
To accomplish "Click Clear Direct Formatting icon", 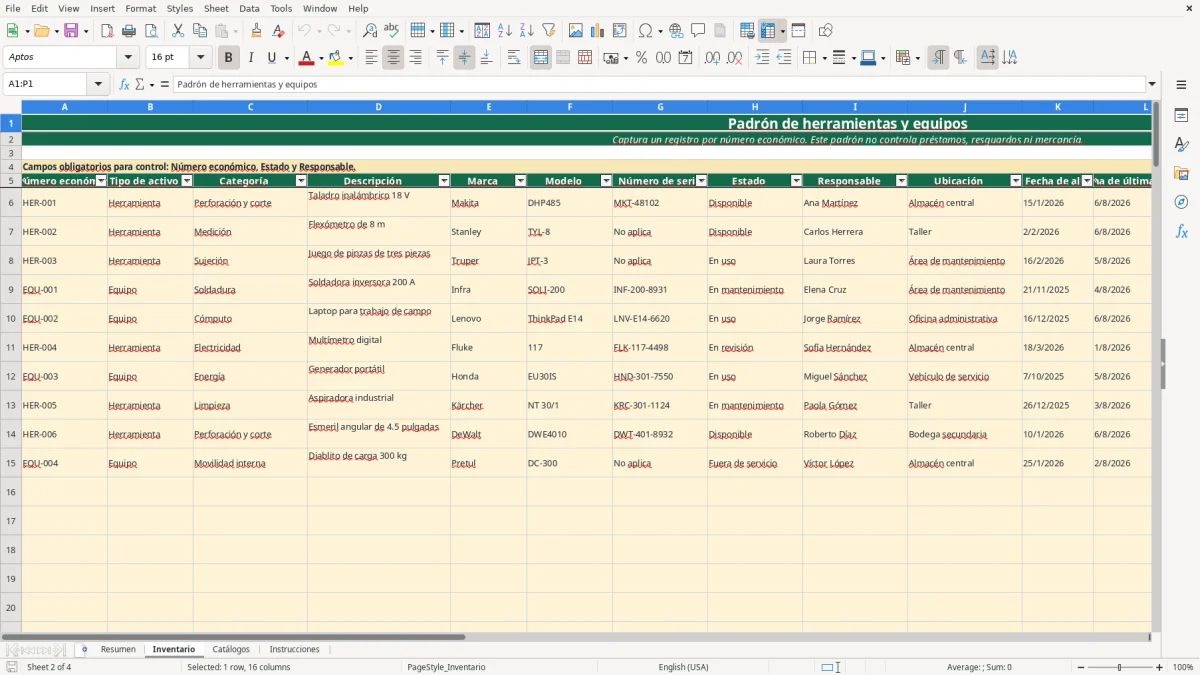I will (x=279, y=31).
